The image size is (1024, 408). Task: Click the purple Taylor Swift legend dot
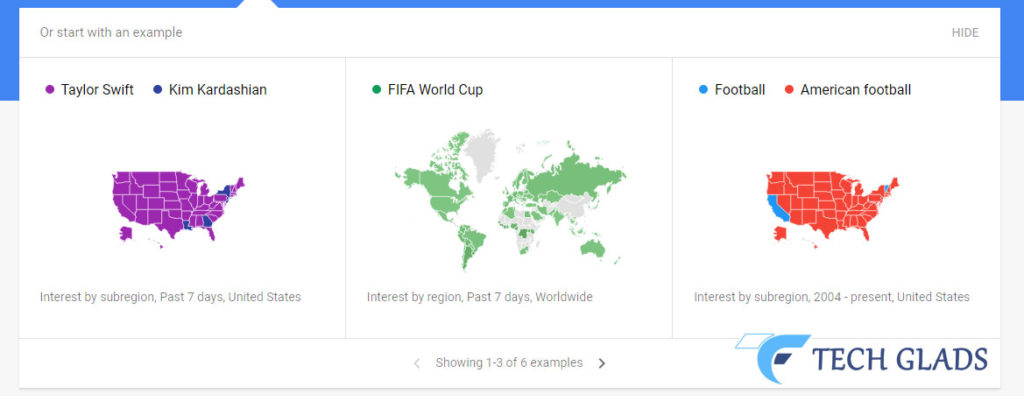point(50,90)
